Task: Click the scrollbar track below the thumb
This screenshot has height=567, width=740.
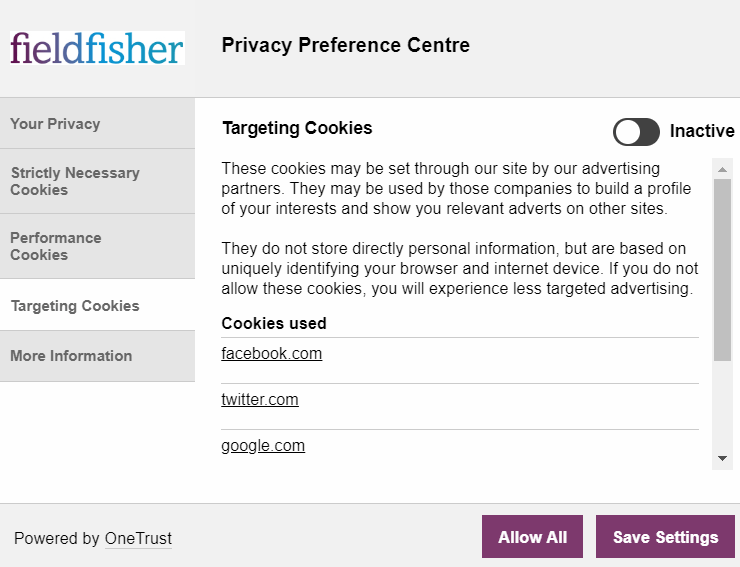Action: (722, 406)
